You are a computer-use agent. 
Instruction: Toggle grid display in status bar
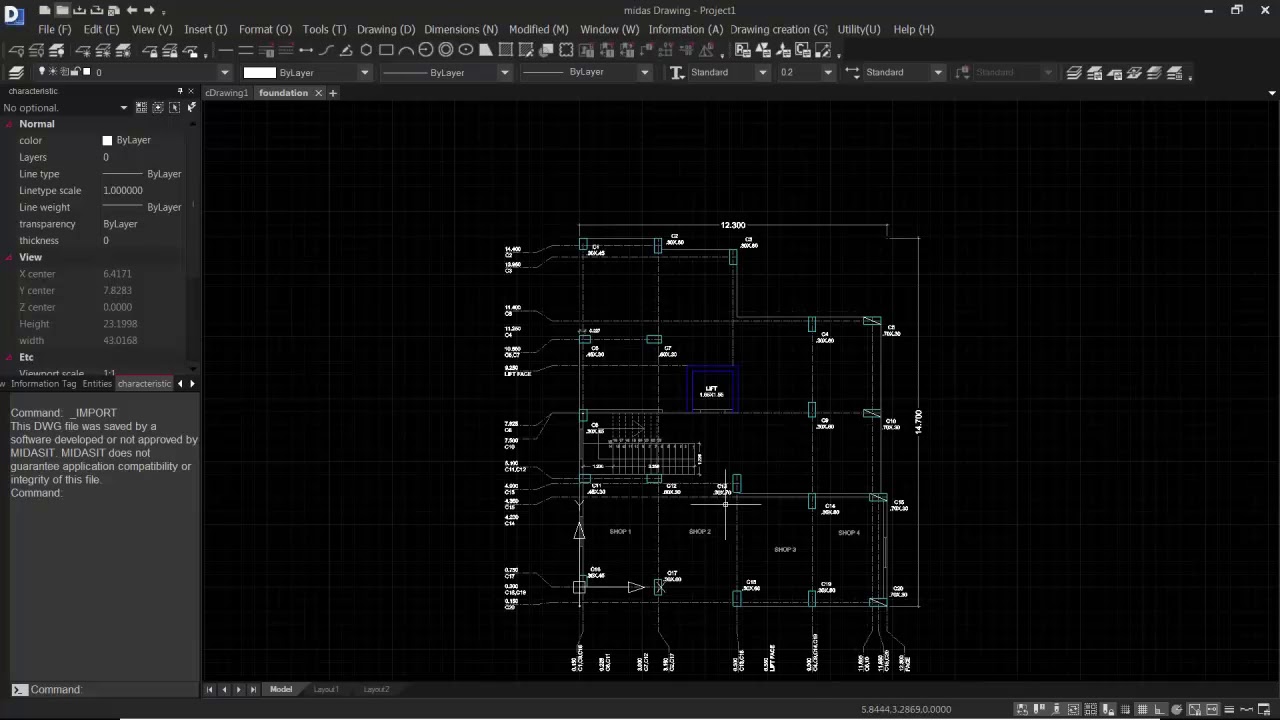coord(1142,709)
